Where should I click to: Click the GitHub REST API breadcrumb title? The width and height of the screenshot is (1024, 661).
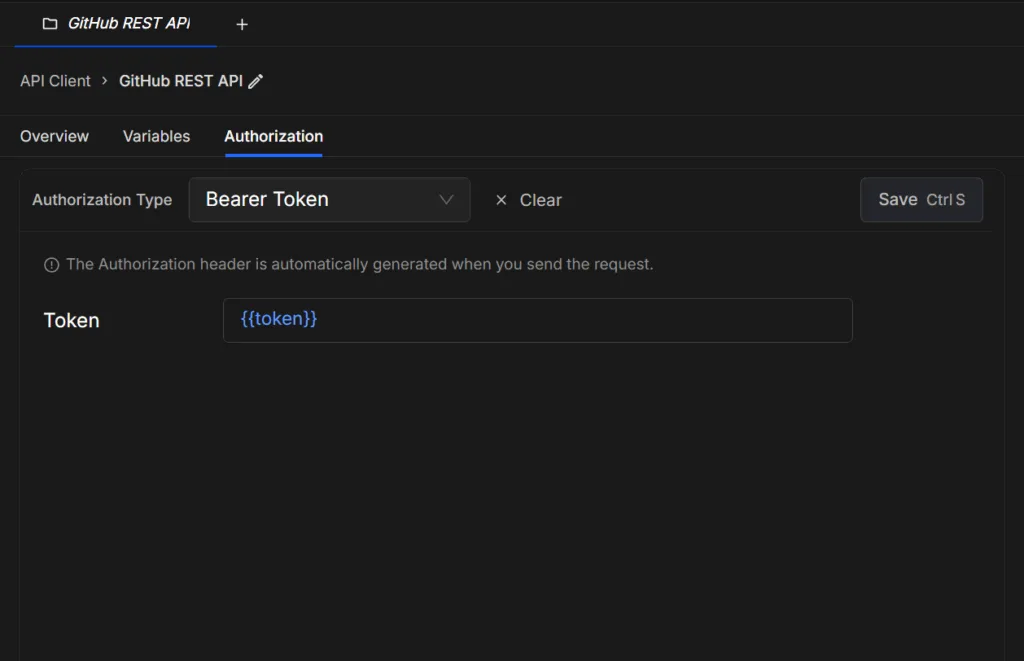[x=181, y=81]
